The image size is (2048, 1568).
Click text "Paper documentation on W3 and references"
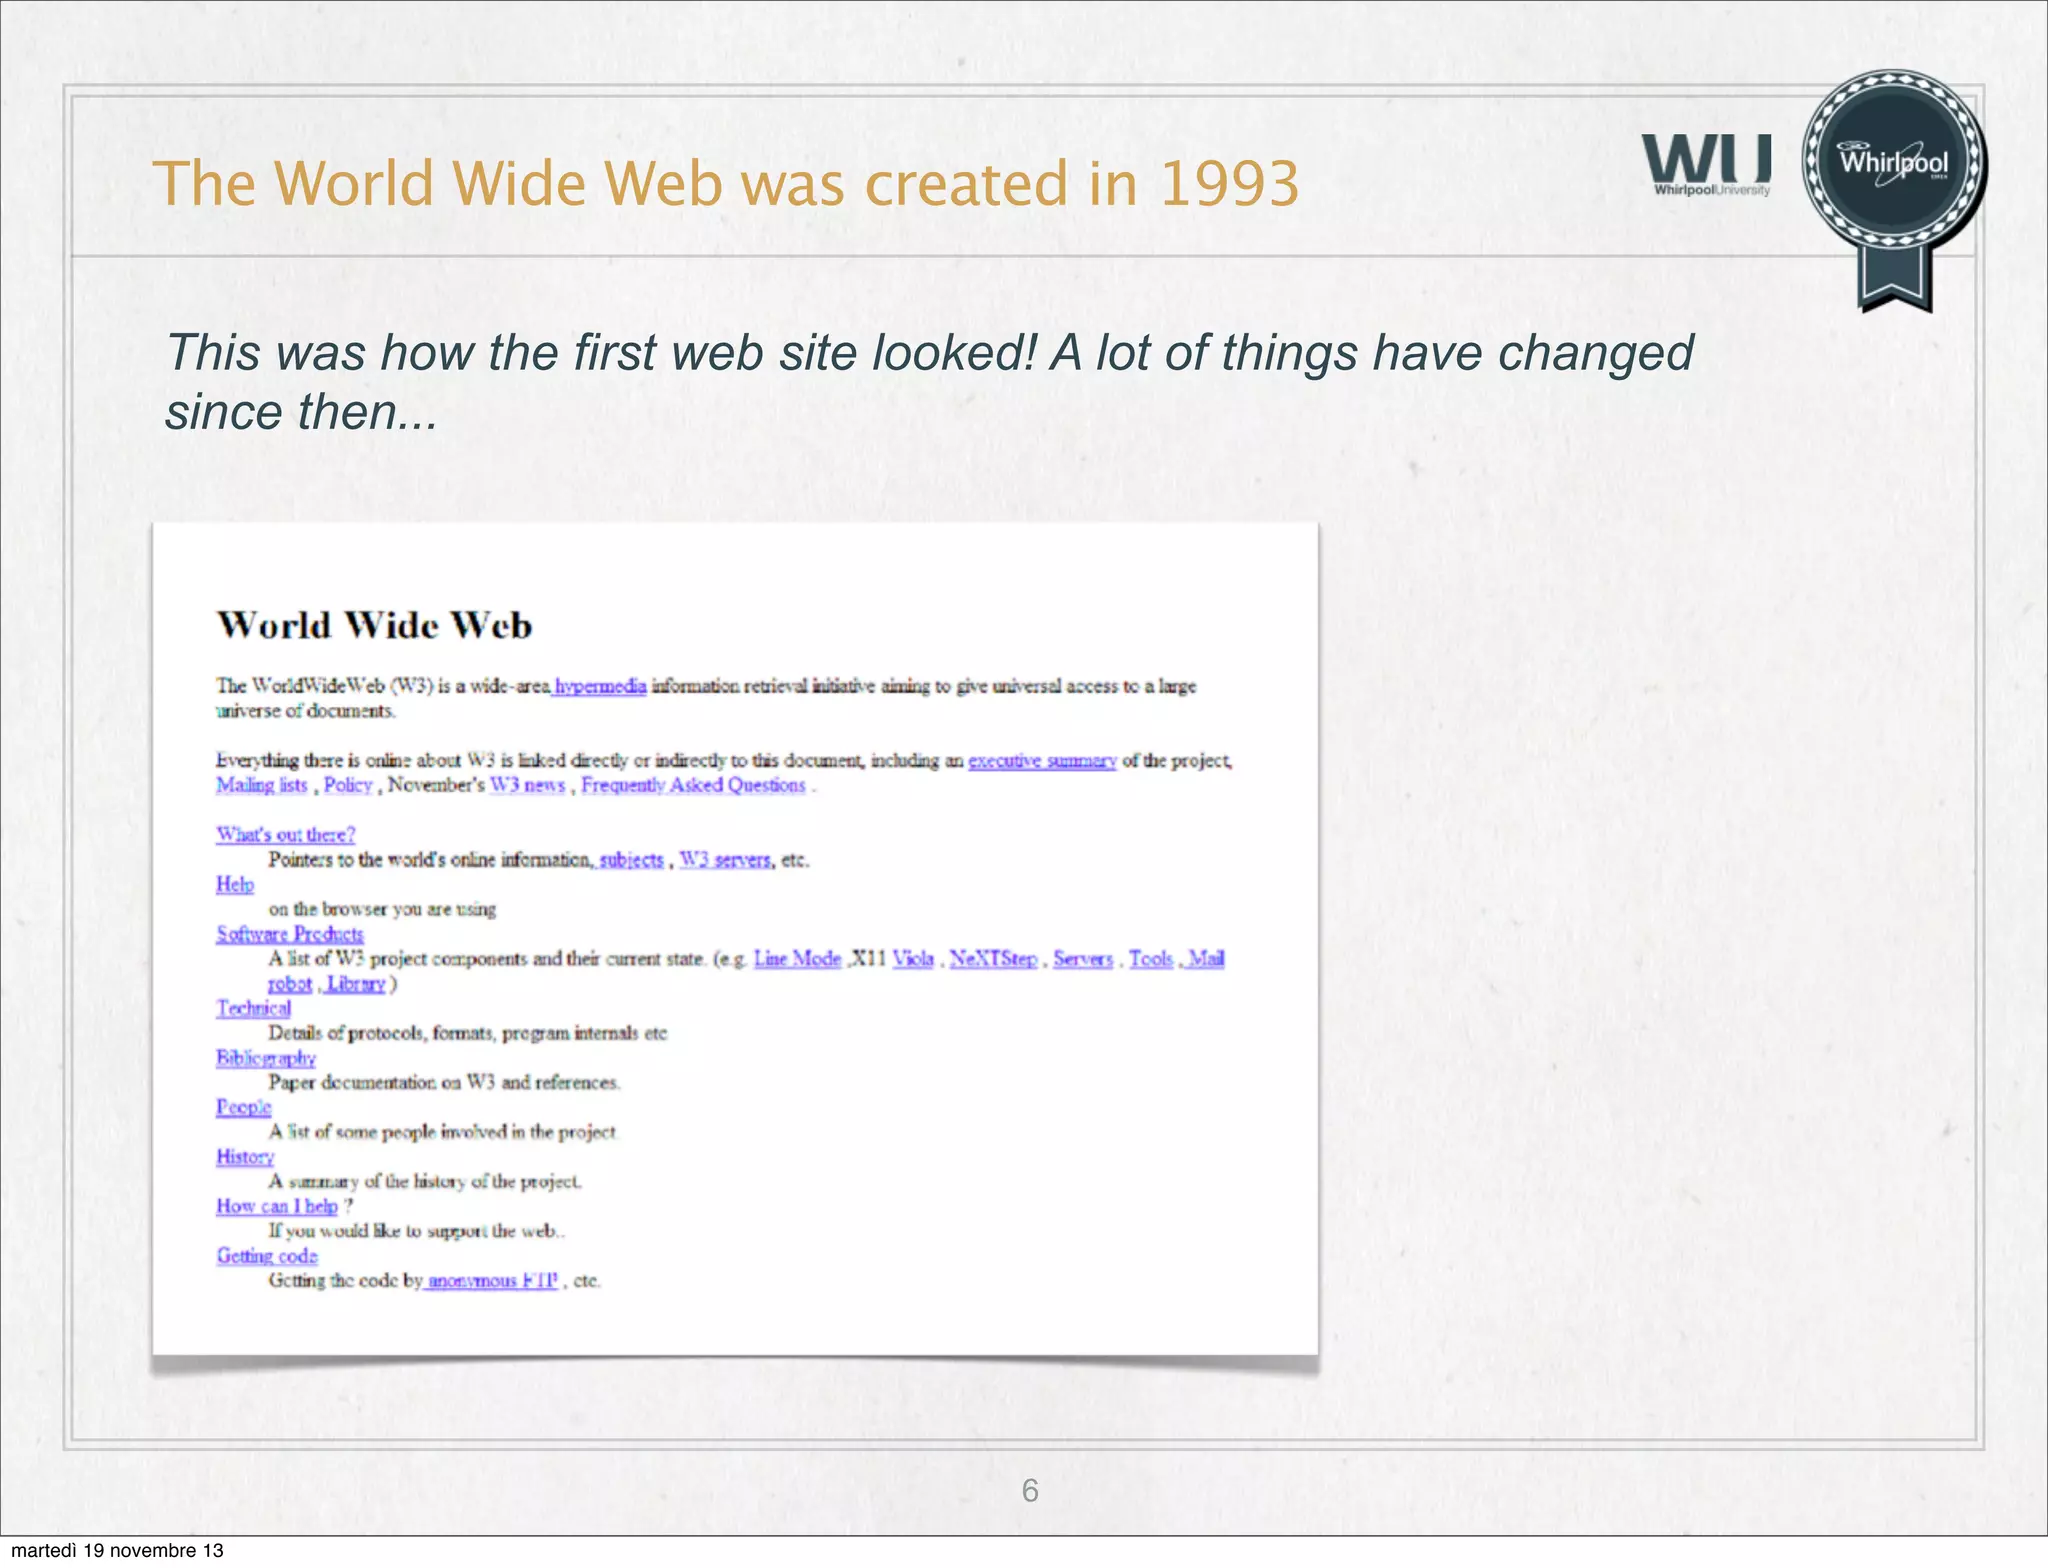444,1083
